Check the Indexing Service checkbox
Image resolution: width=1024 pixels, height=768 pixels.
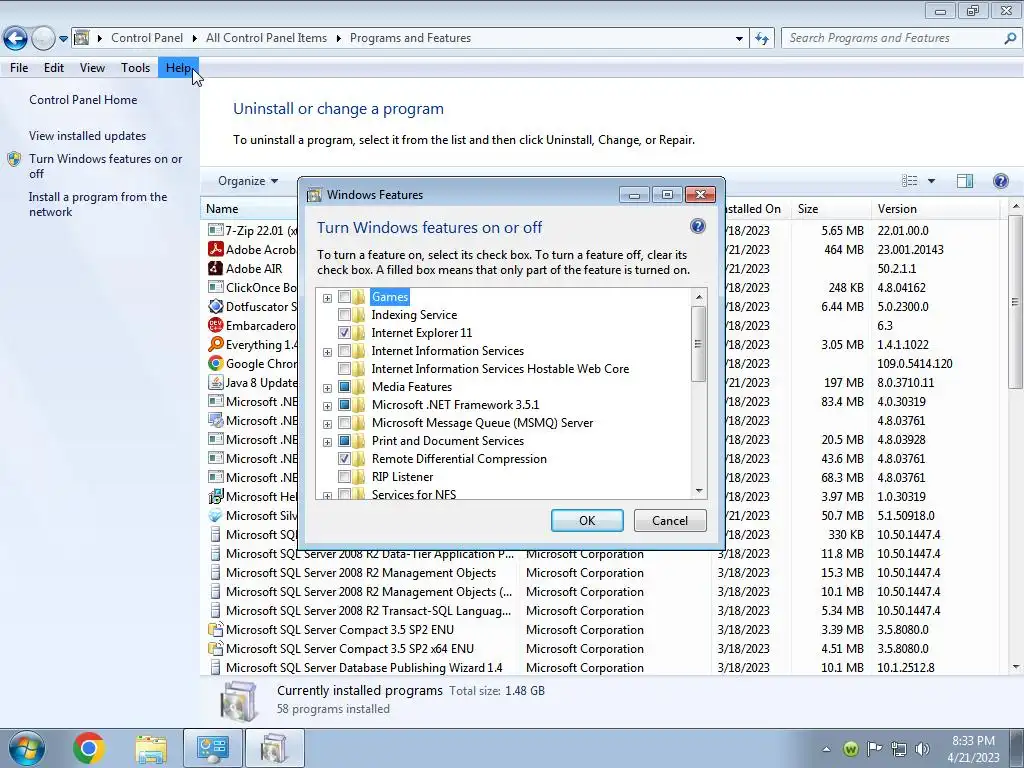click(x=344, y=315)
